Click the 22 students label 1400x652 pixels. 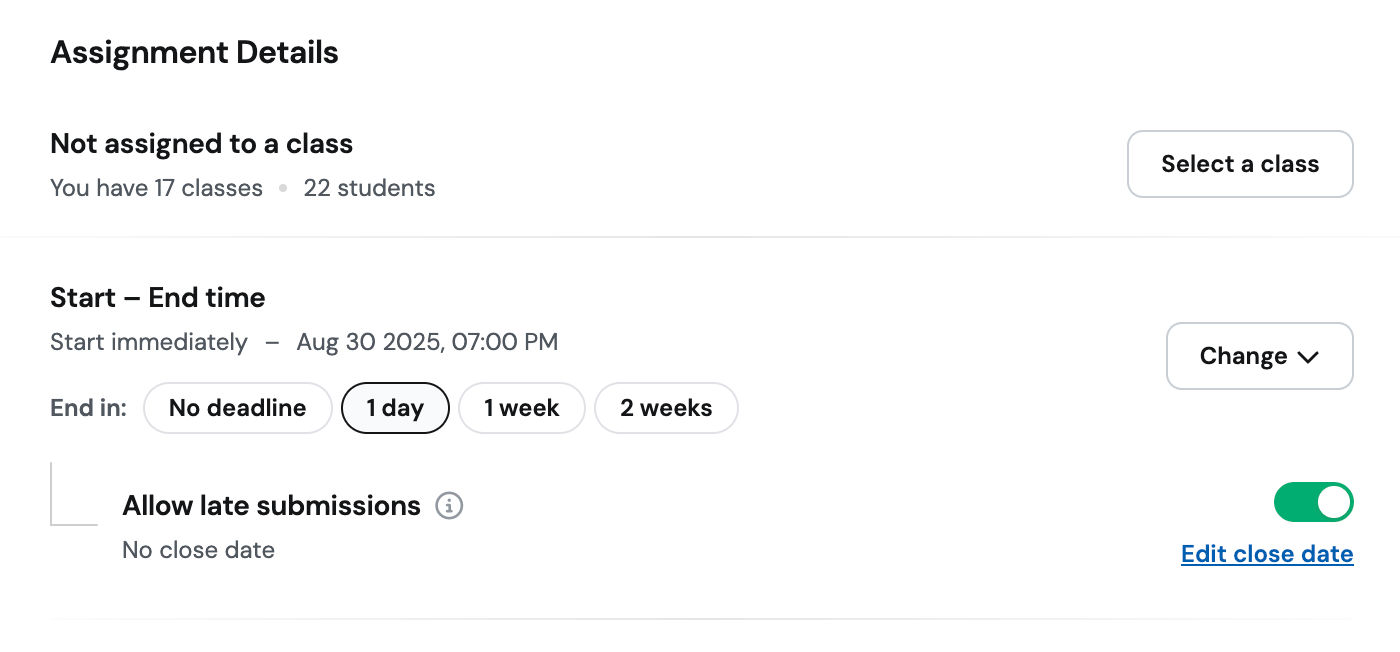pos(370,188)
